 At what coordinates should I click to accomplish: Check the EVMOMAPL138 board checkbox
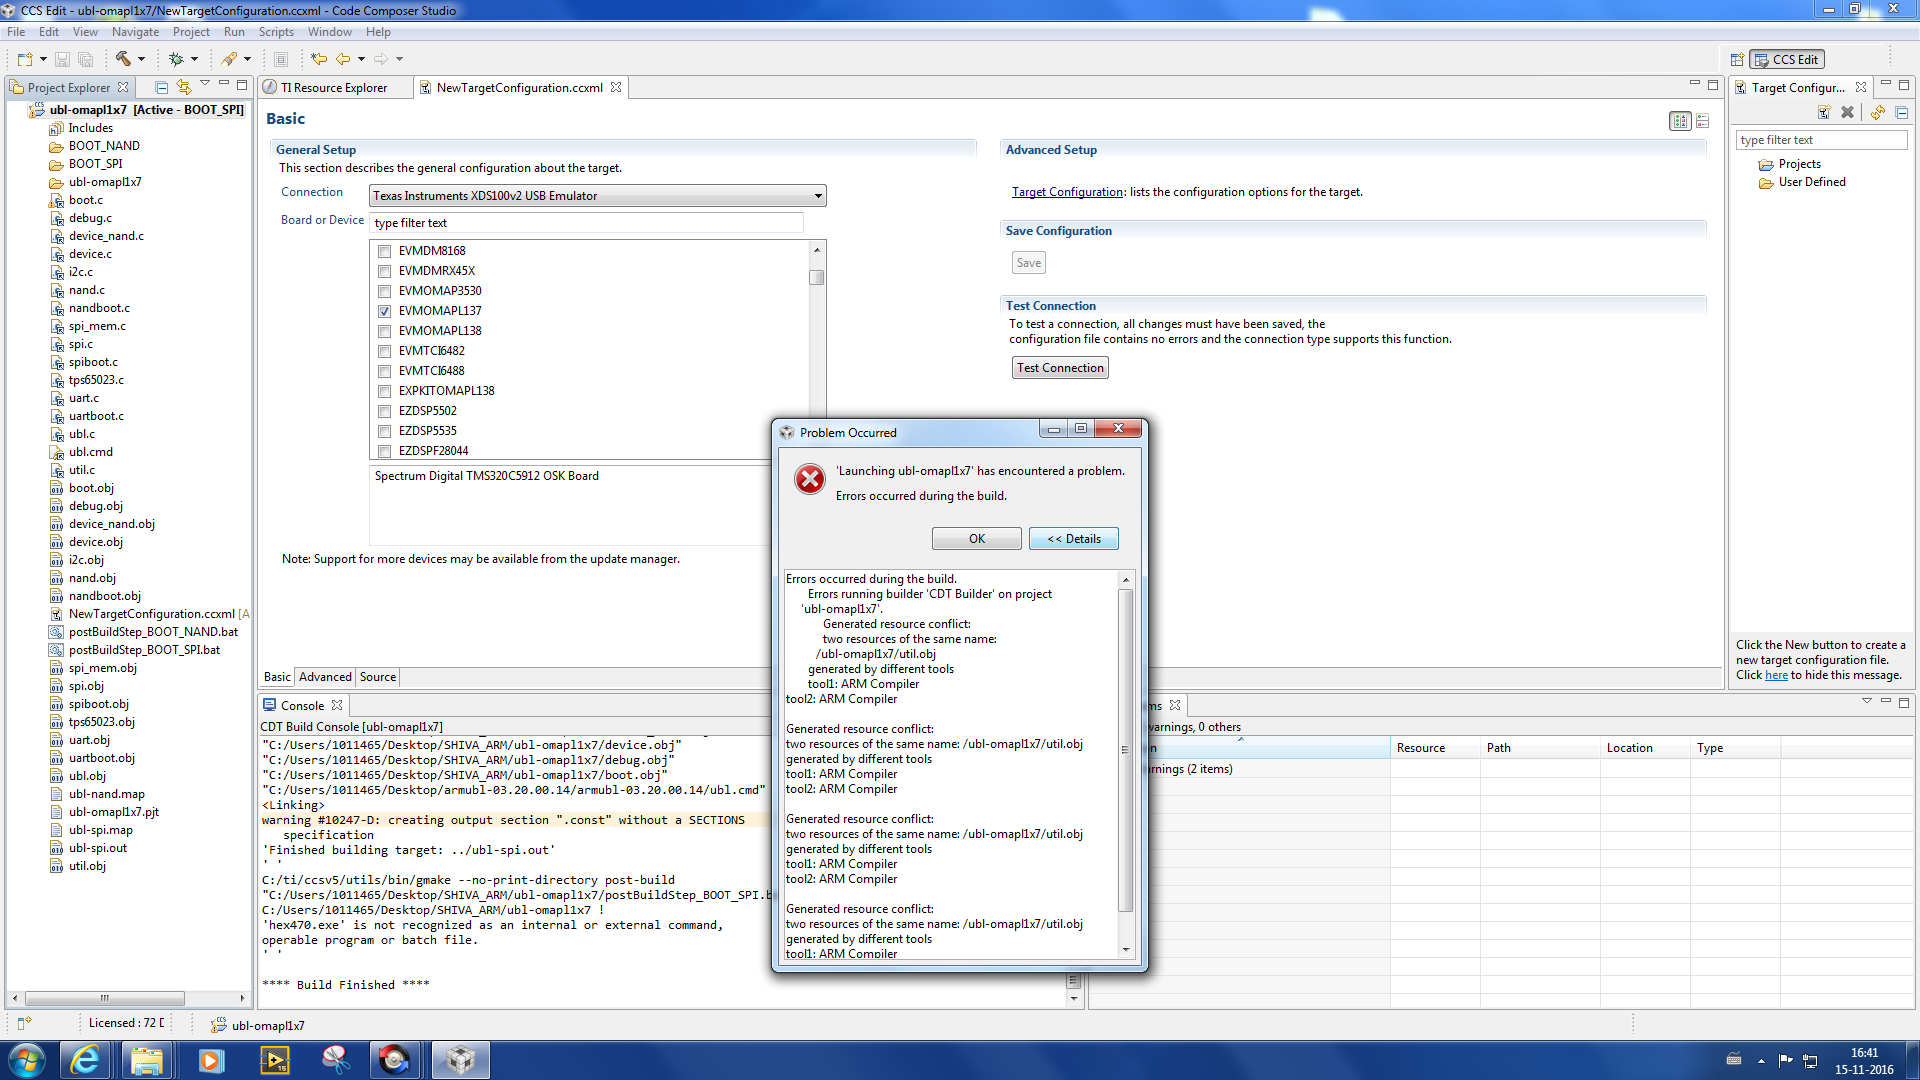[384, 331]
